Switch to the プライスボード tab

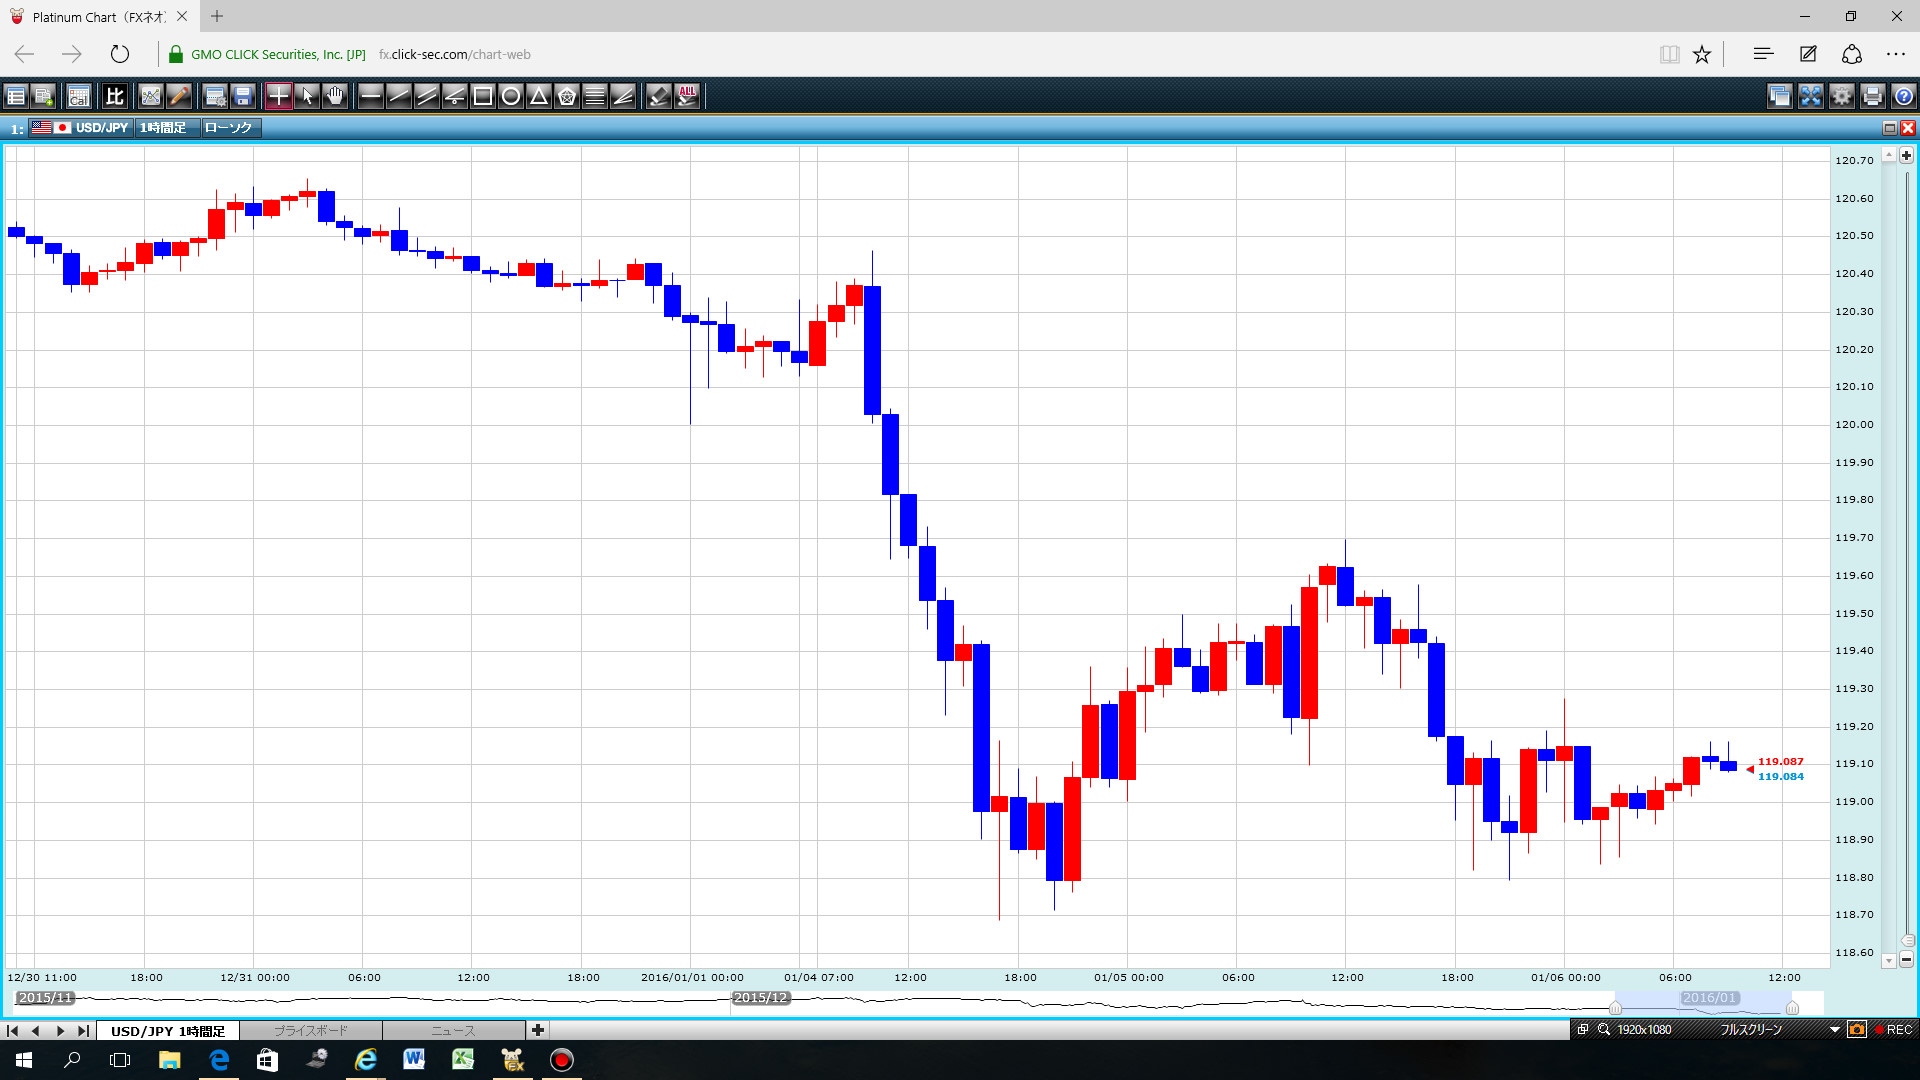311,1030
